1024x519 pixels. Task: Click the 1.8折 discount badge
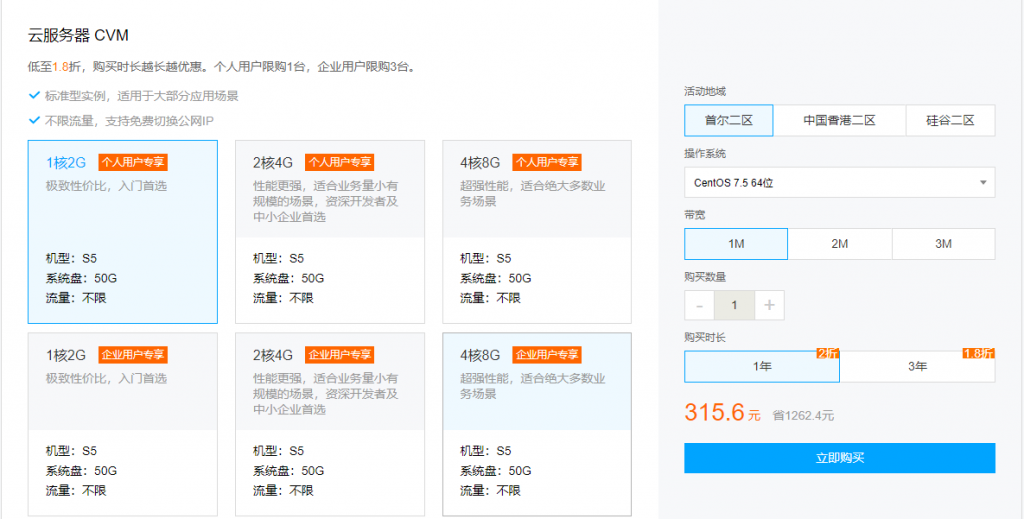979,353
